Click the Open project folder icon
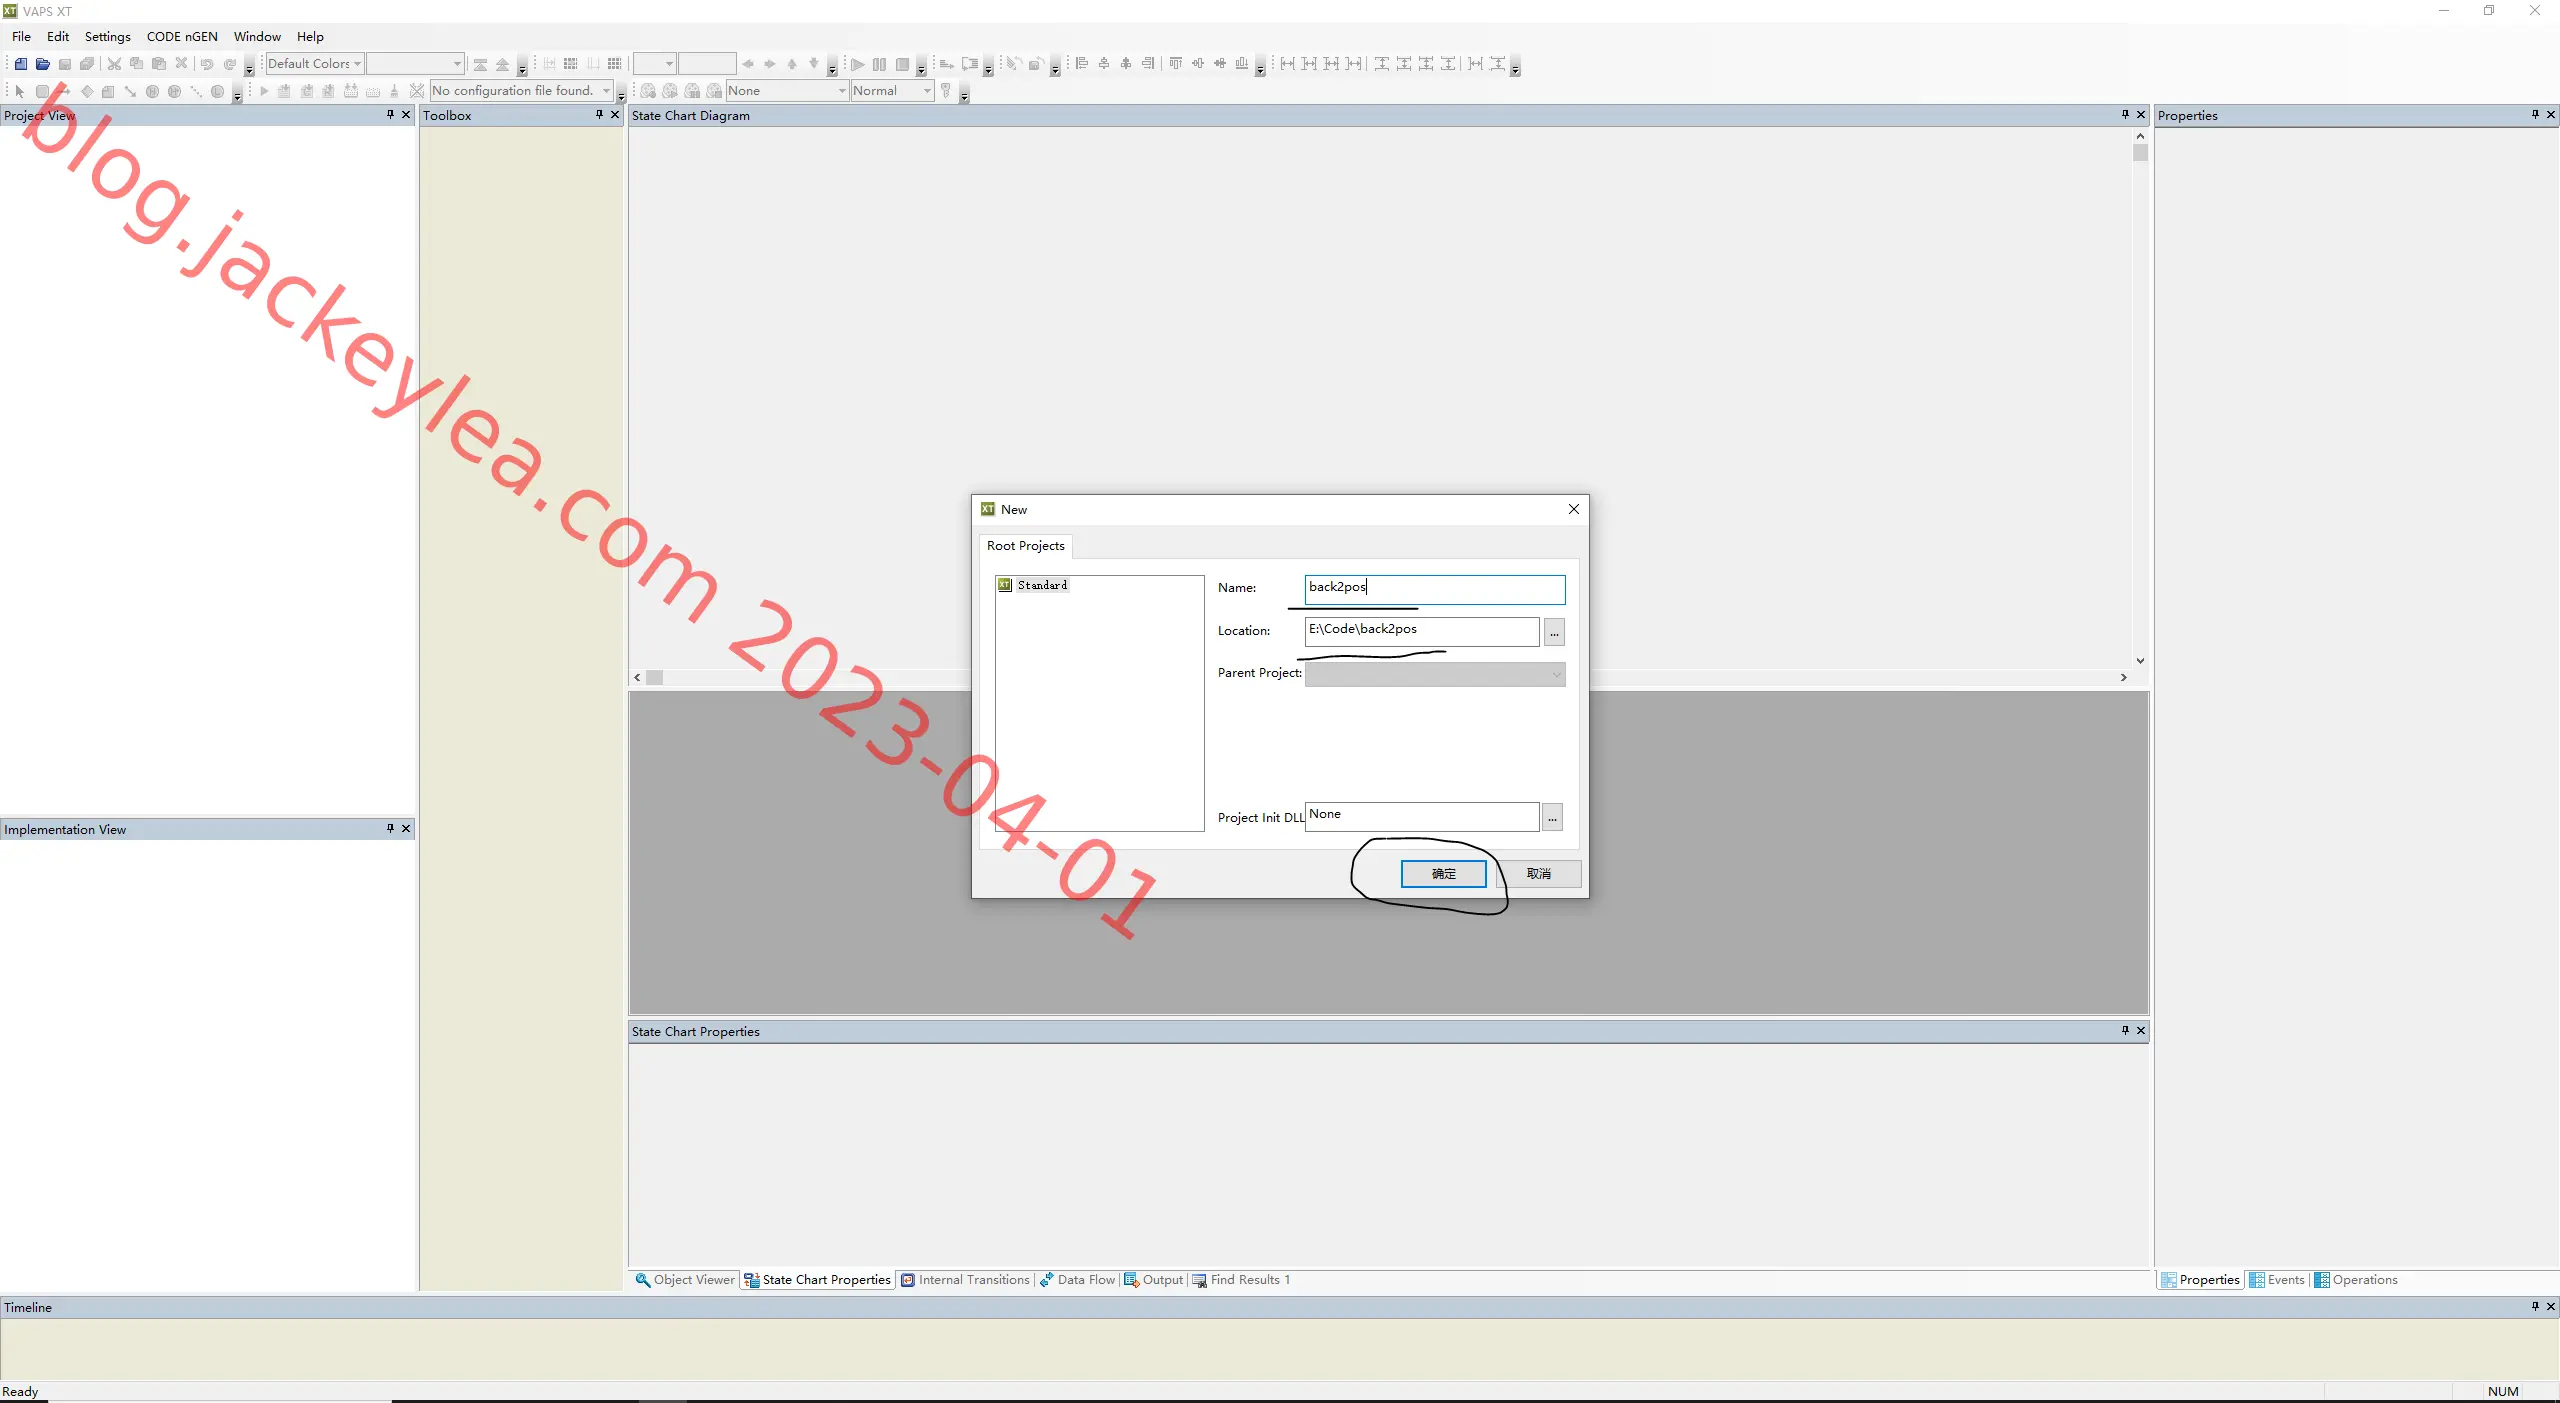Screen dimensions: 2560x1403 (43, 64)
